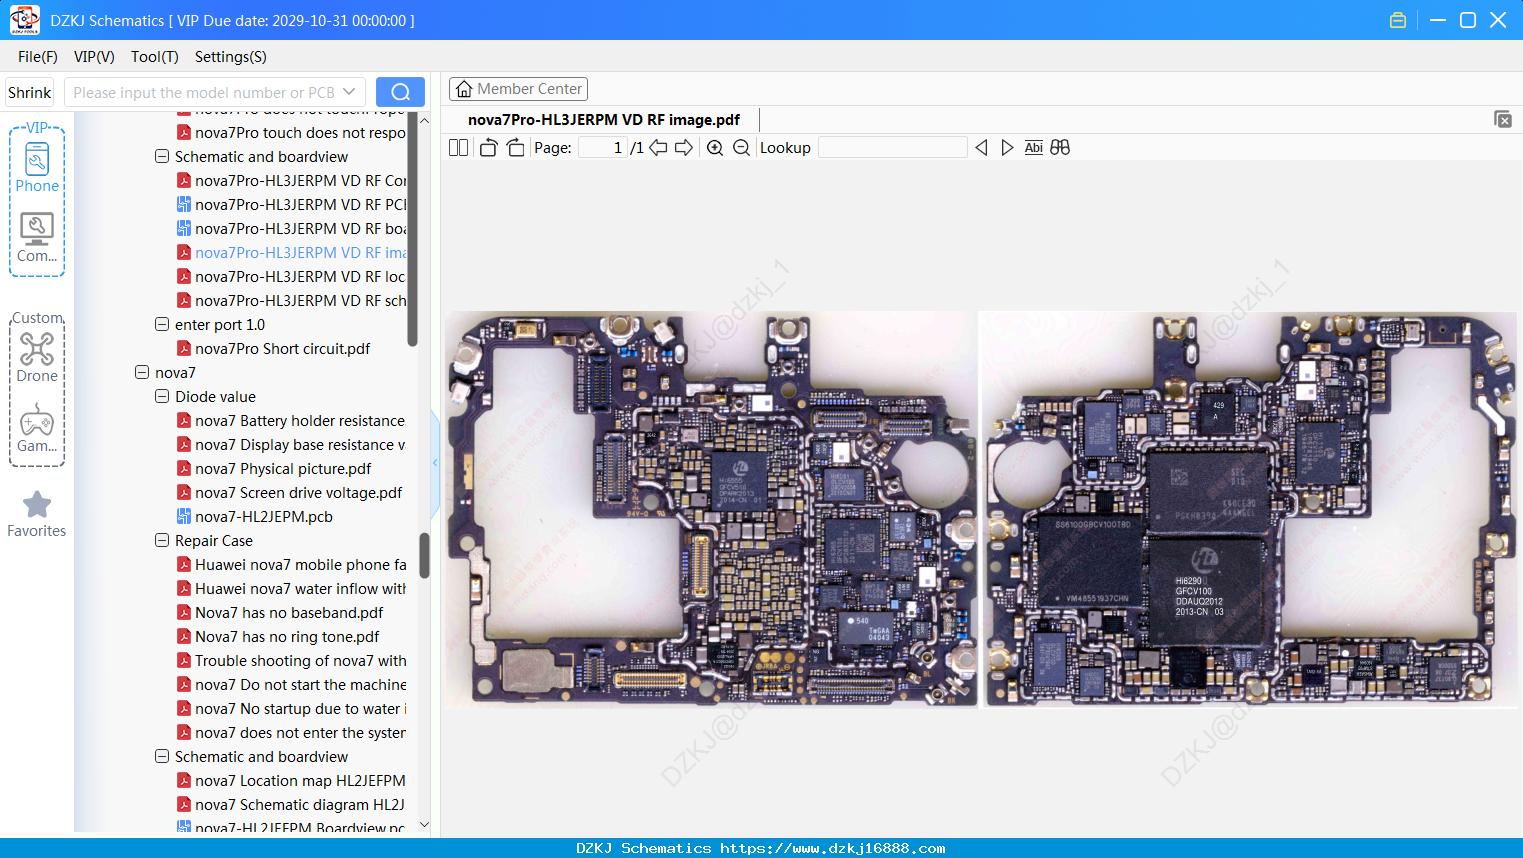Click the left board photo

[x=710, y=509]
